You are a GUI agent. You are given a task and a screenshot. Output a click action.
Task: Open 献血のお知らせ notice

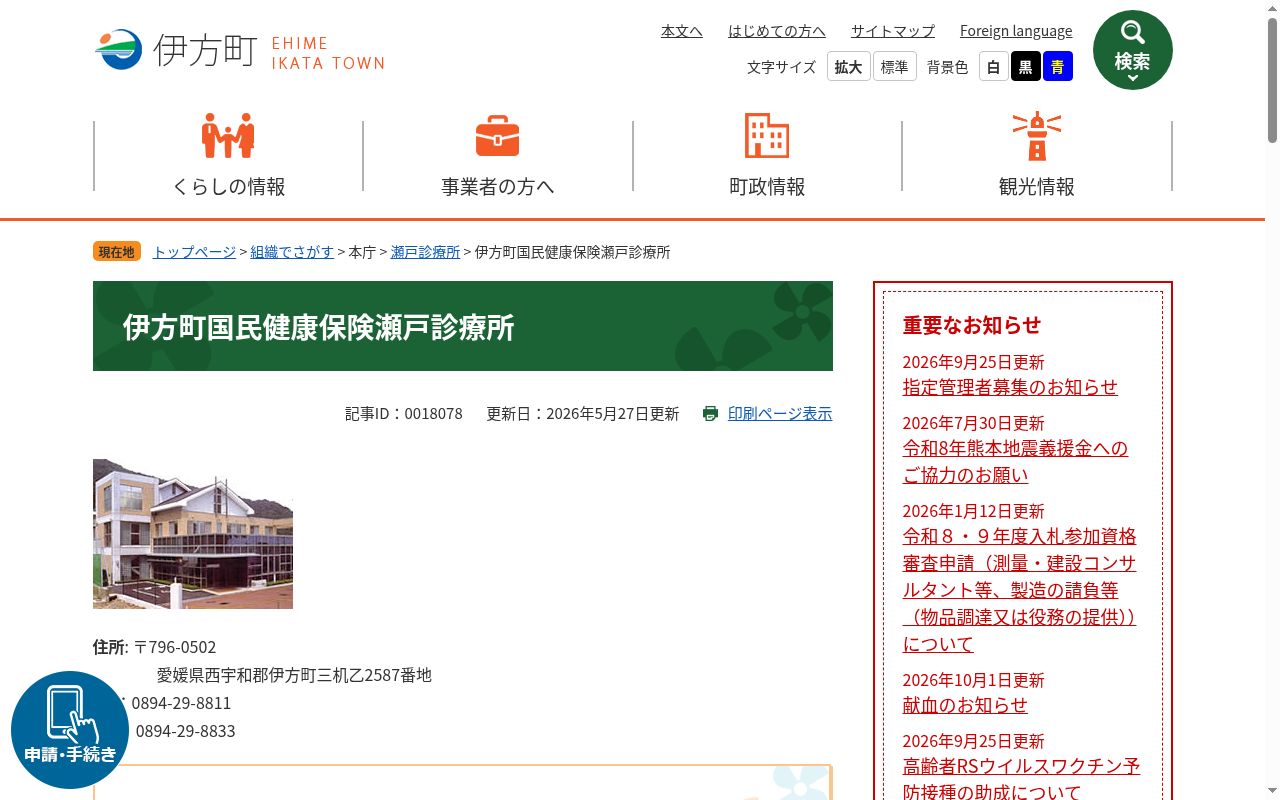[x=965, y=705]
